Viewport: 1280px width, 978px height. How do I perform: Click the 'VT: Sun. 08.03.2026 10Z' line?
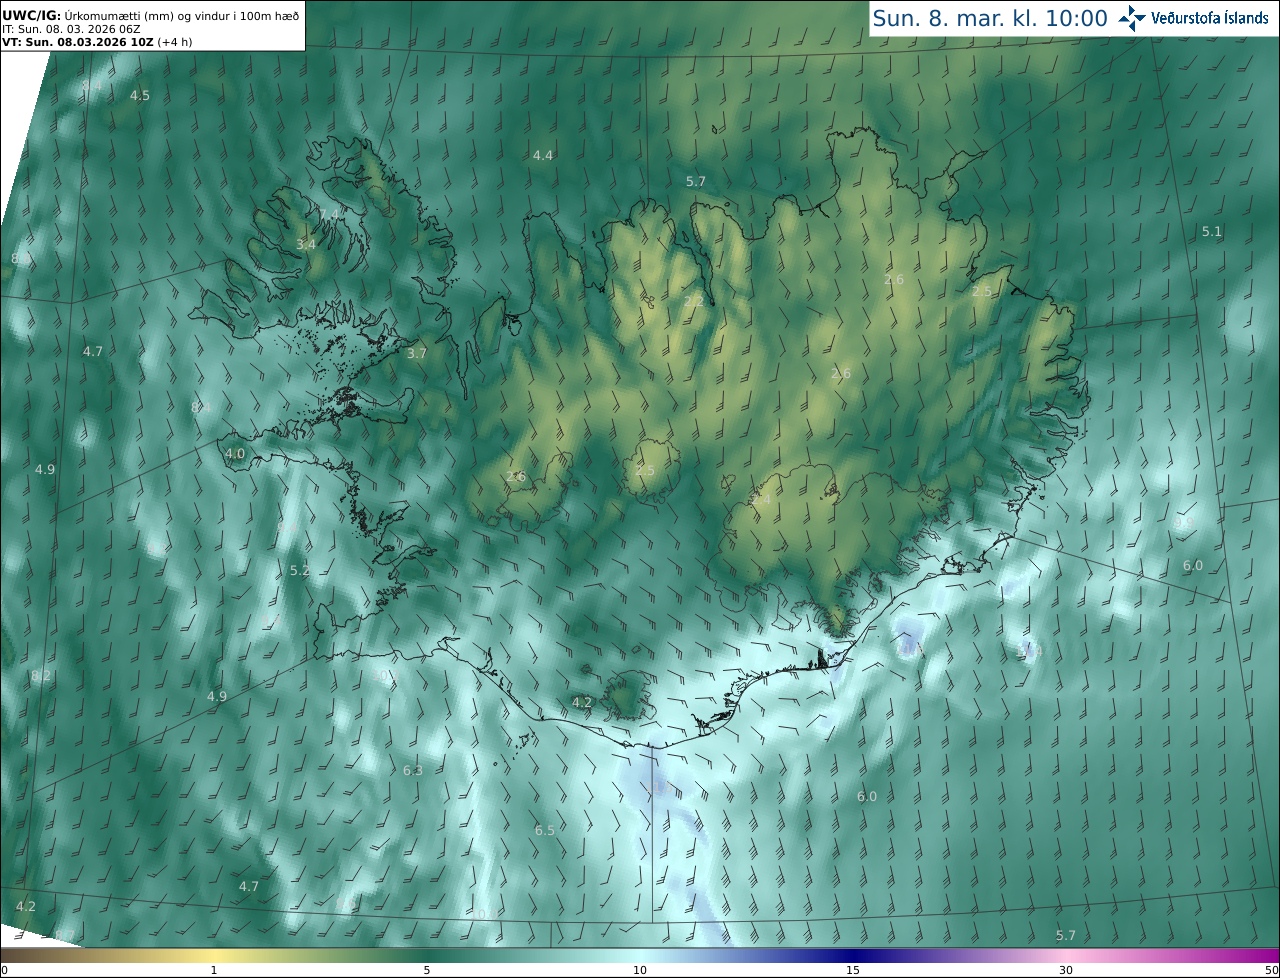78,42
